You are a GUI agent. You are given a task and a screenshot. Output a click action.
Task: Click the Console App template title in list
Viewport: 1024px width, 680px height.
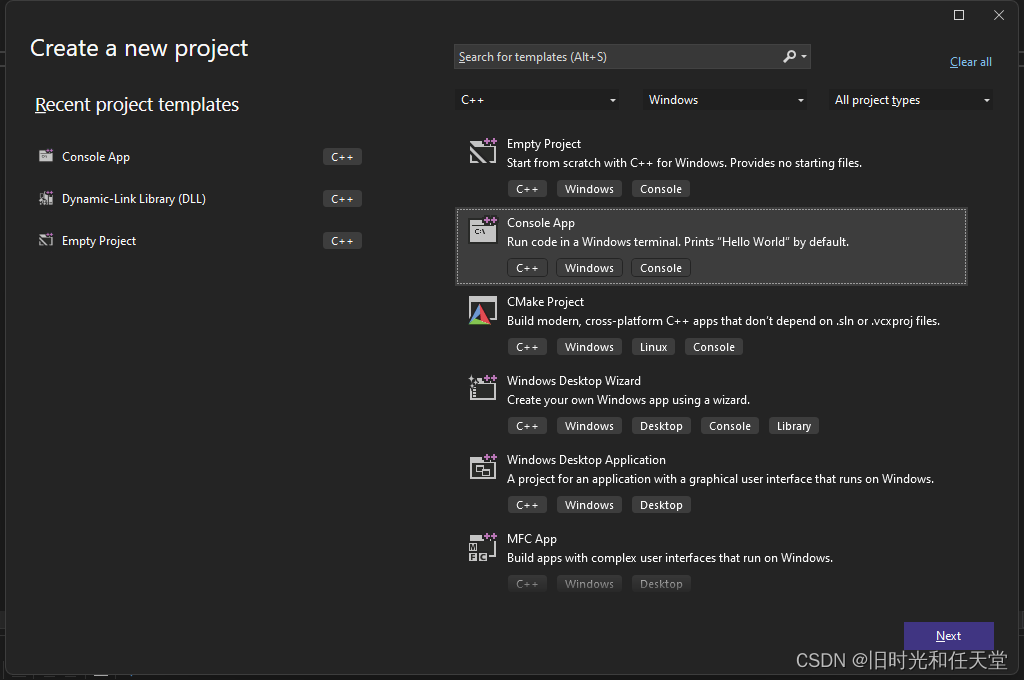[541, 223]
